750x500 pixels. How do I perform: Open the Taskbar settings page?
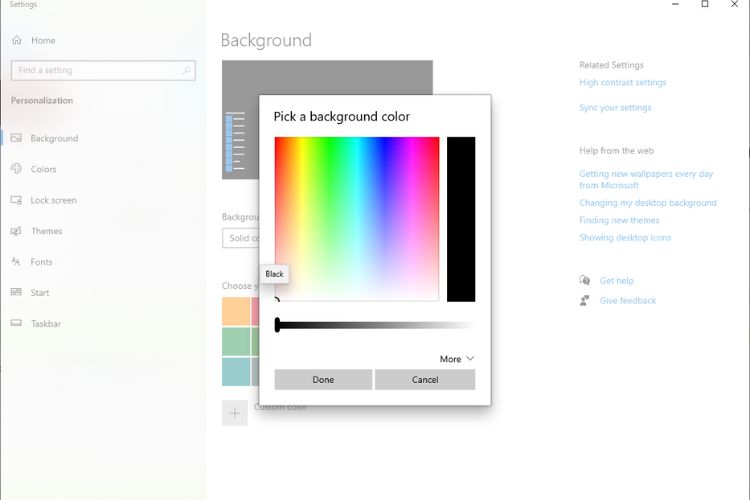46,324
